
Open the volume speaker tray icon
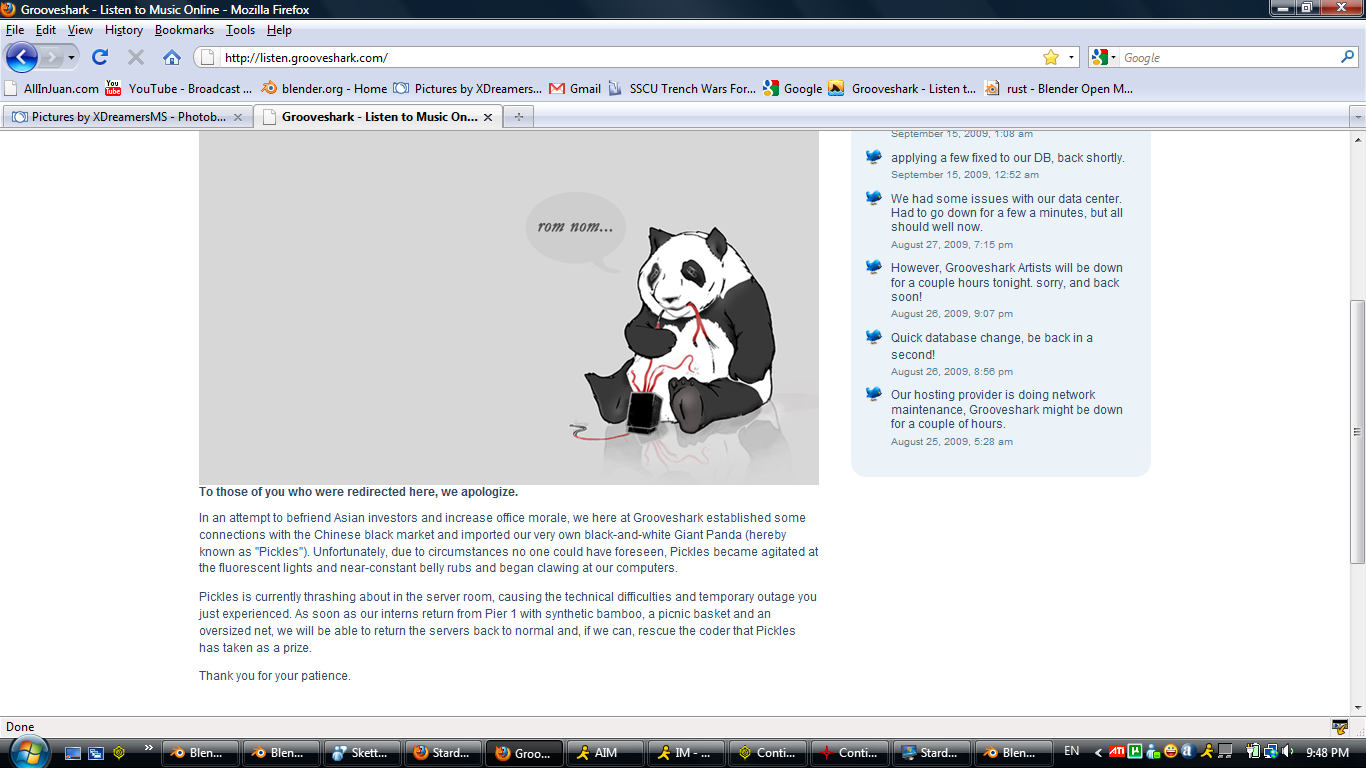point(1287,752)
